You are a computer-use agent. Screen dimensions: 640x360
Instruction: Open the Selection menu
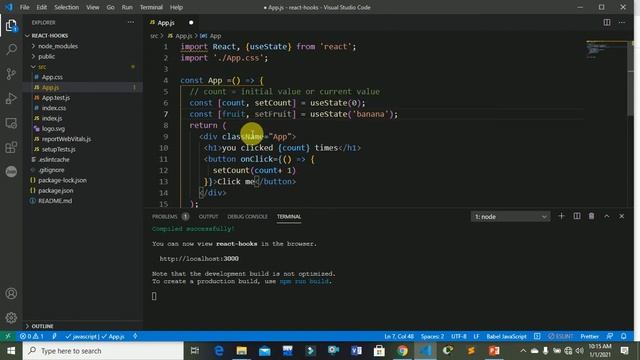[x=67, y=7]
